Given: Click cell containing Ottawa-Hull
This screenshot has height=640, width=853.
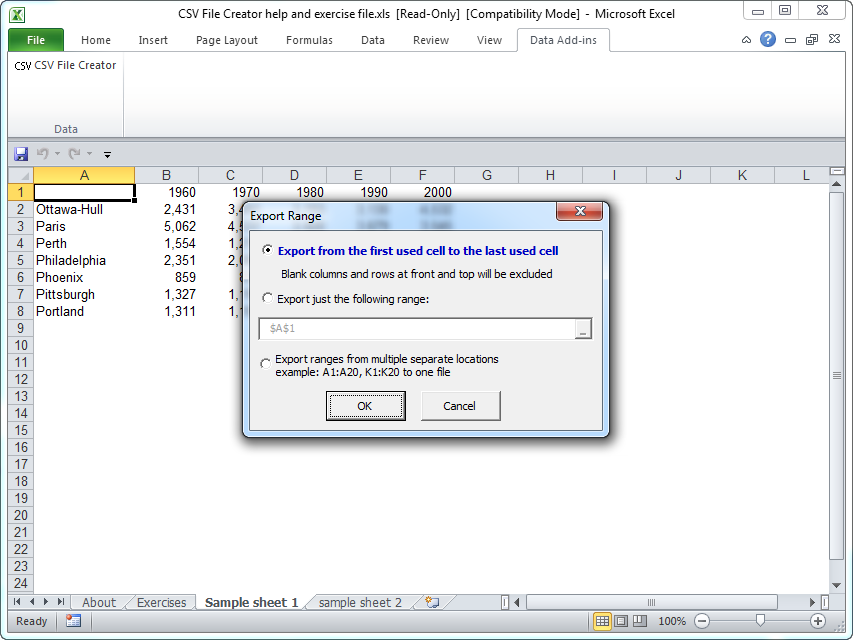Looking at the screenshot, I should pos(84,210).
